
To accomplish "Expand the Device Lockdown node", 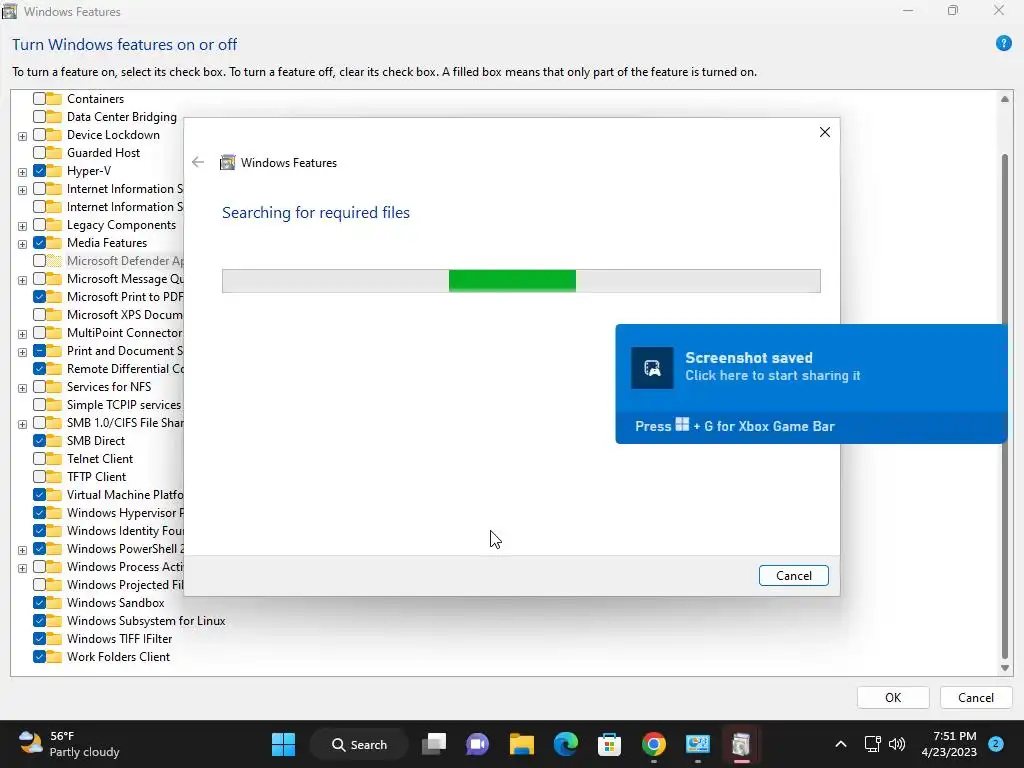I will pos(22,136).
